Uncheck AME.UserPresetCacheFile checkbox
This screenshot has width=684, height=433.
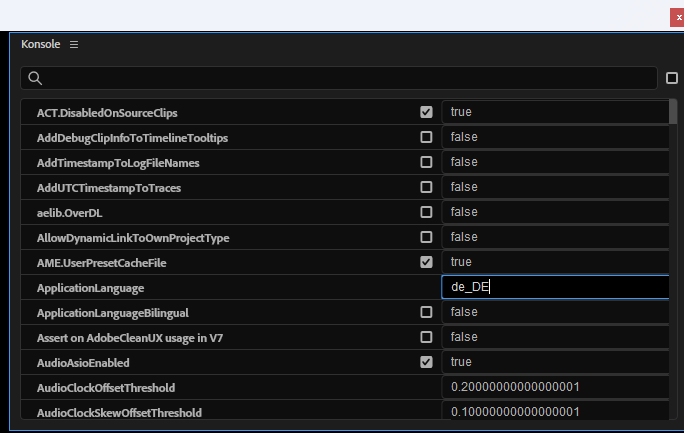pos(427,262)
